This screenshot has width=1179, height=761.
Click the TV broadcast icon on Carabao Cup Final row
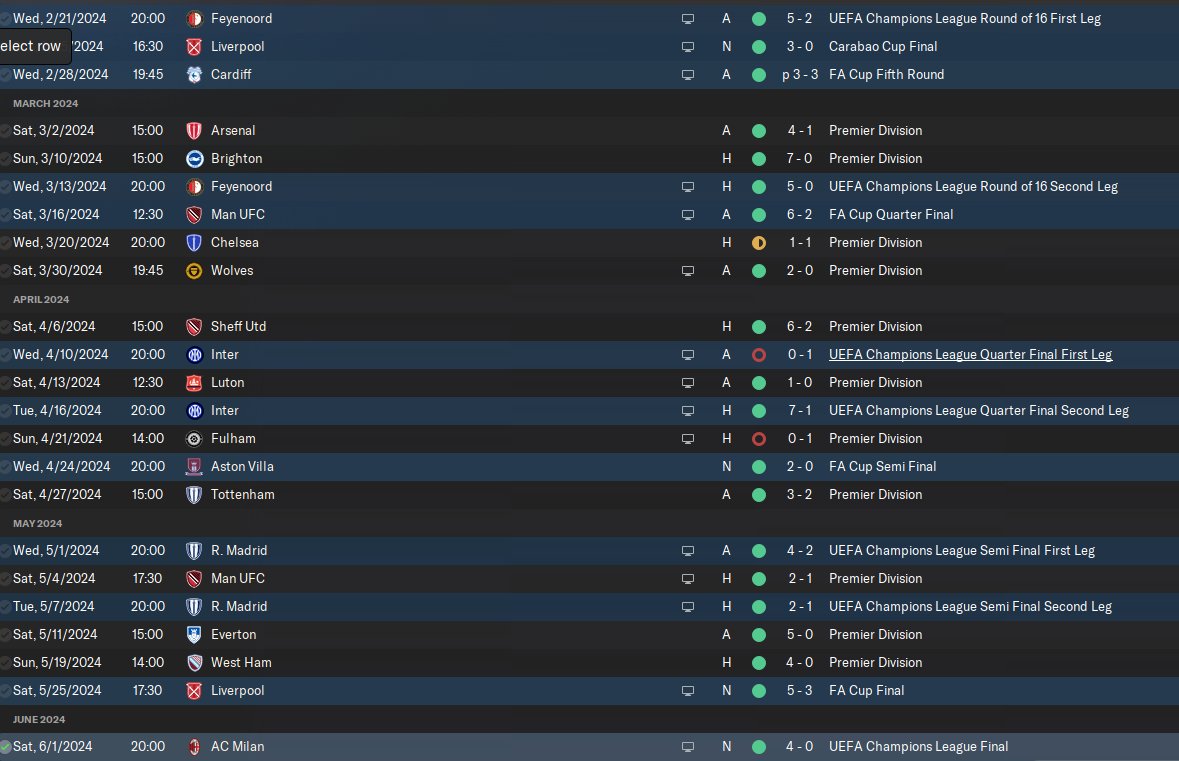pos(687,46)
